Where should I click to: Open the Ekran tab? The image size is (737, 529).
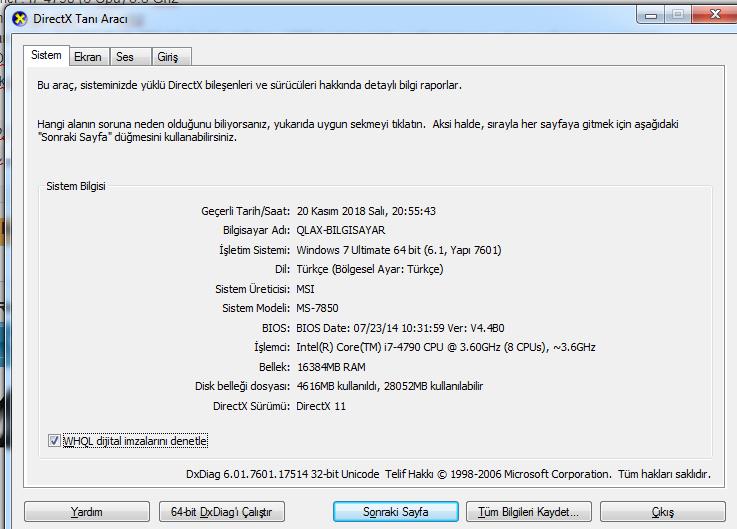pyautogui.click(x=88, y=57)
